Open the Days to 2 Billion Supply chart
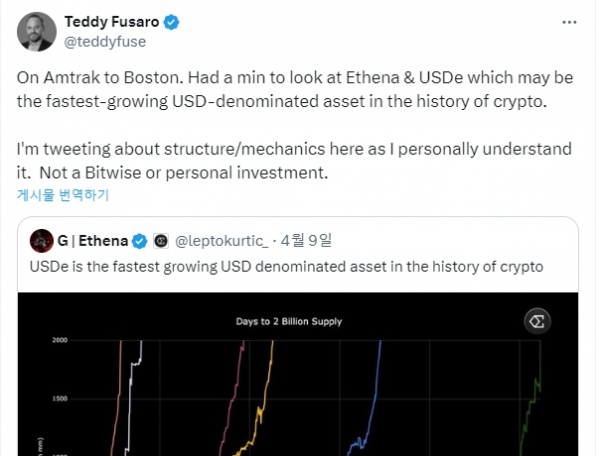The height and width of the screenshot is (456, 600). pos(298,374)
